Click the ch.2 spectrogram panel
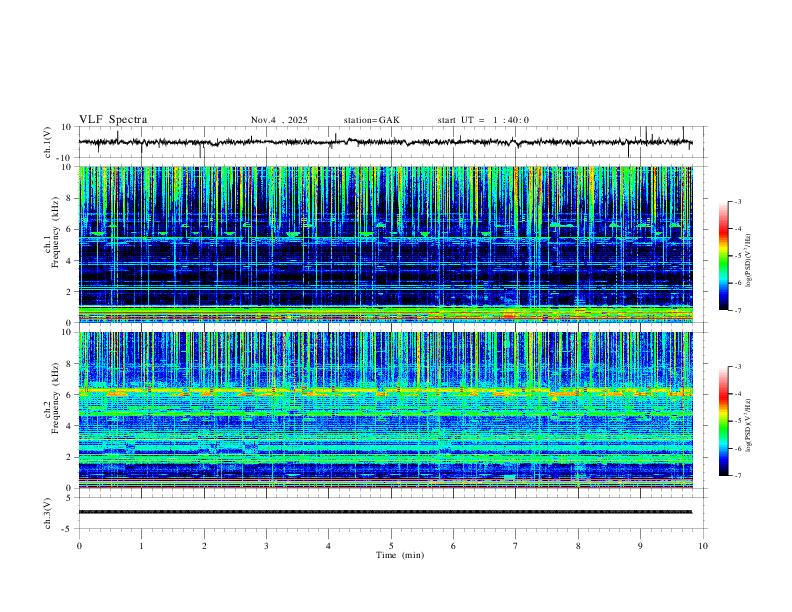Viewport: 792px width, 612px height. point(386,410)
